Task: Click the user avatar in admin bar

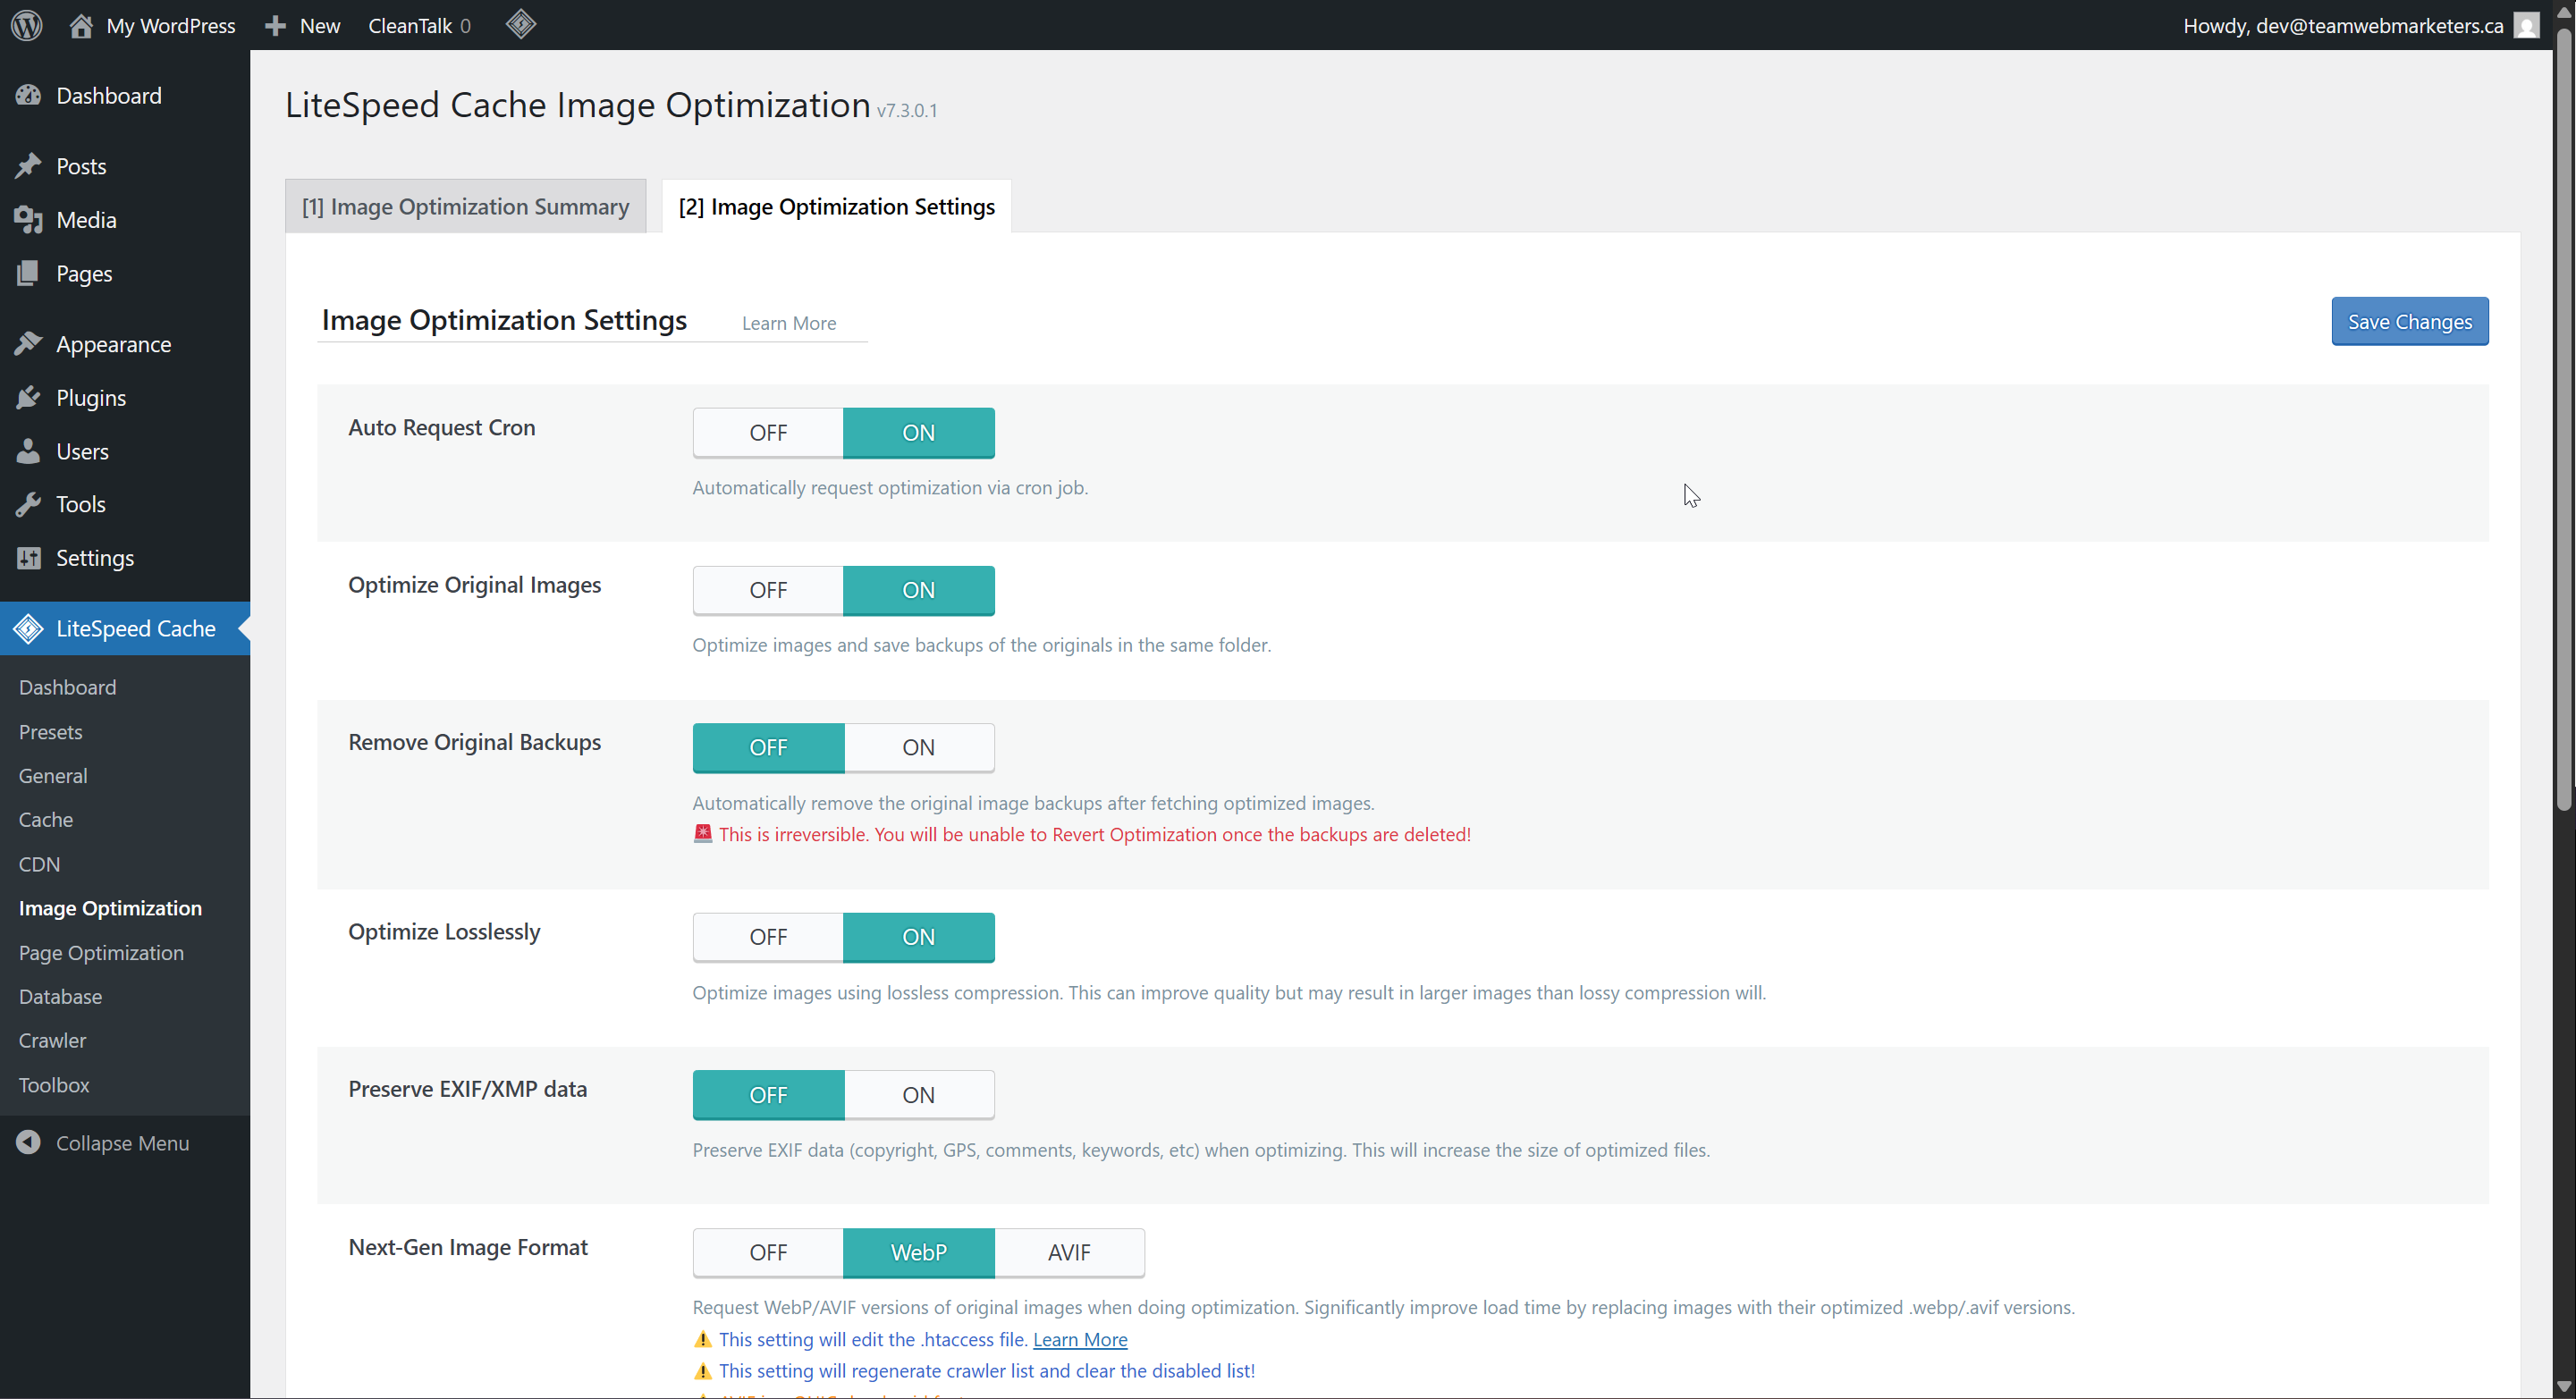Action: coord(2526,25)
